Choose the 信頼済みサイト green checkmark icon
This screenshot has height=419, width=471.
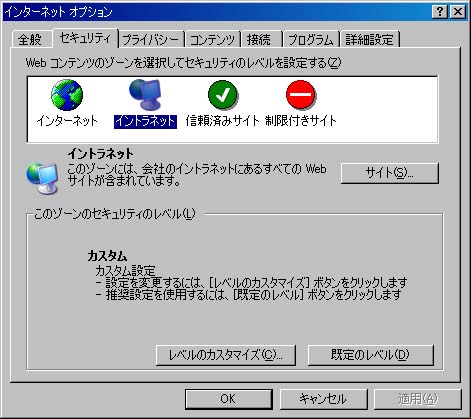click(x=223, y=95)
